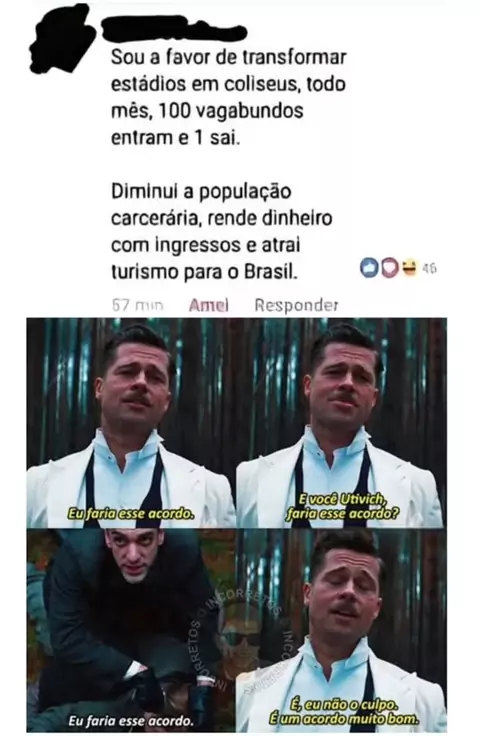Image resolution: width=480 pixels, height=736 pixels.
Task: Click the top-left subtitle 'Eu faria esse acordo.'
Action: coord(131,514)
